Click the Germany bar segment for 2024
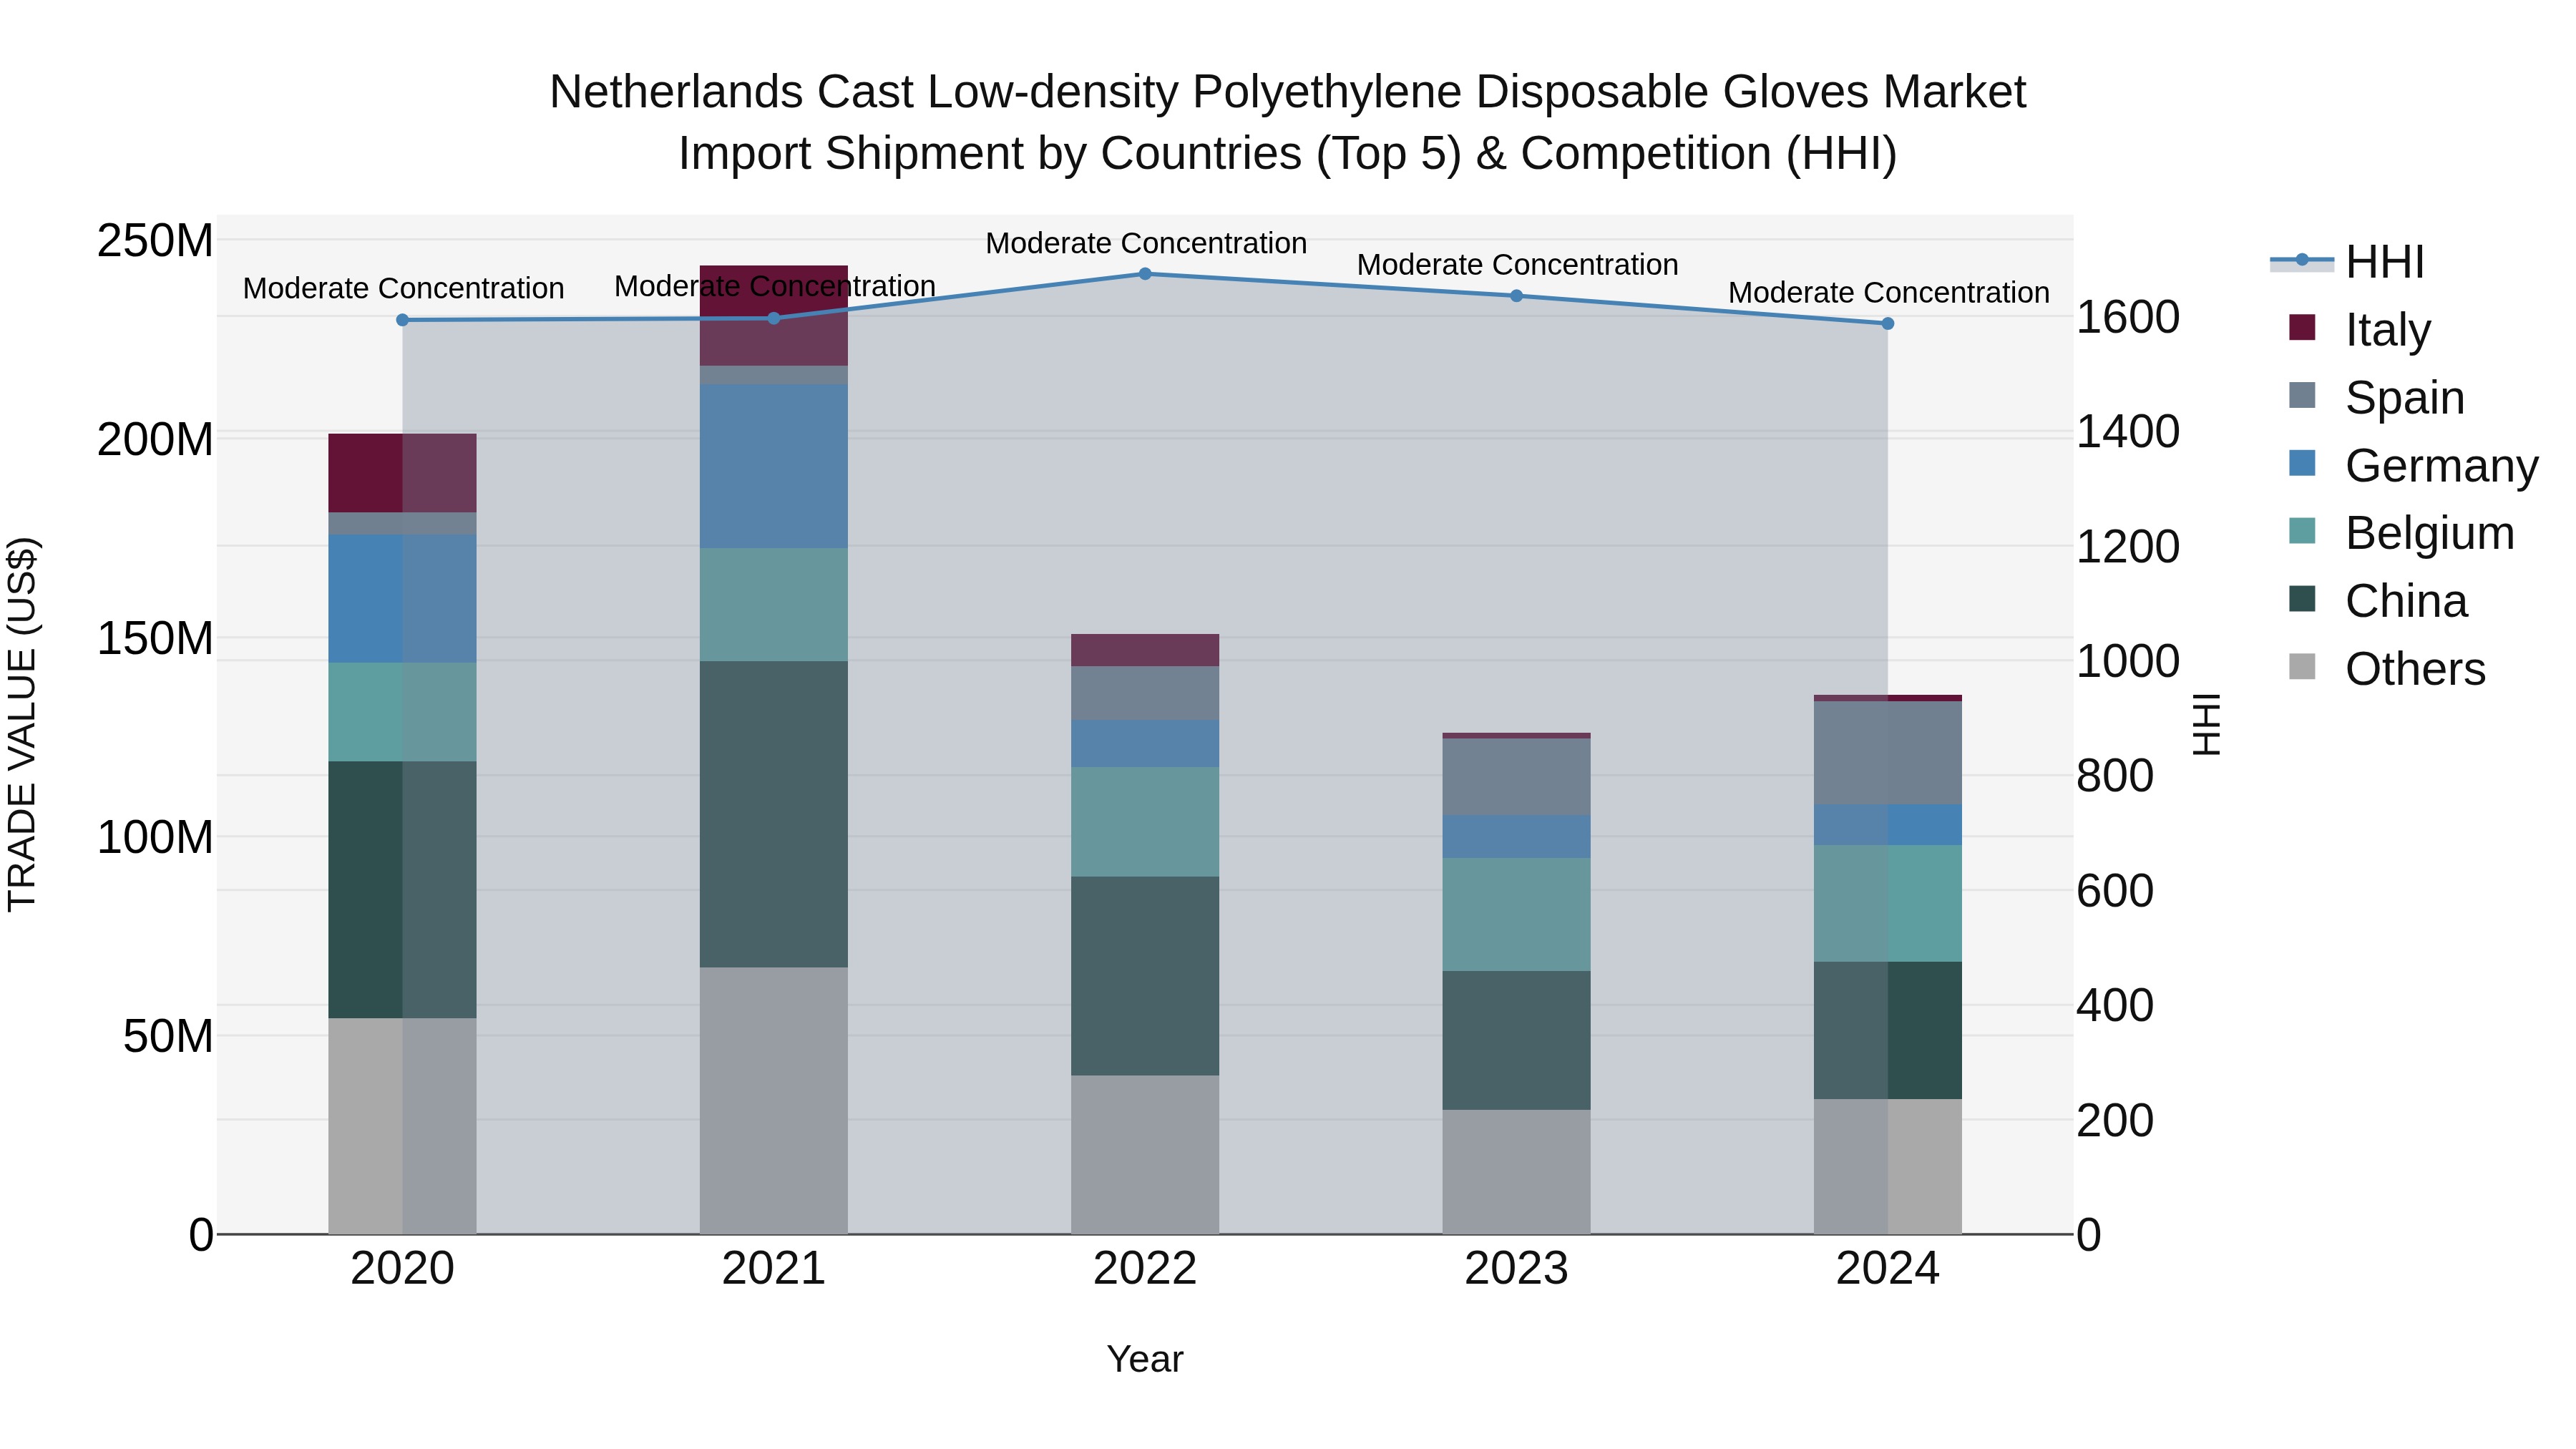 pyautogui.click(x=1888, y=825)
